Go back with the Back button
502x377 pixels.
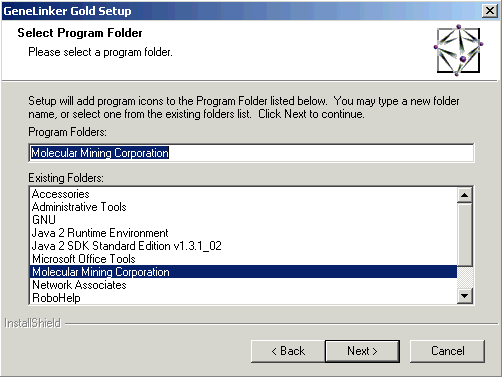(x=288, y=351)
